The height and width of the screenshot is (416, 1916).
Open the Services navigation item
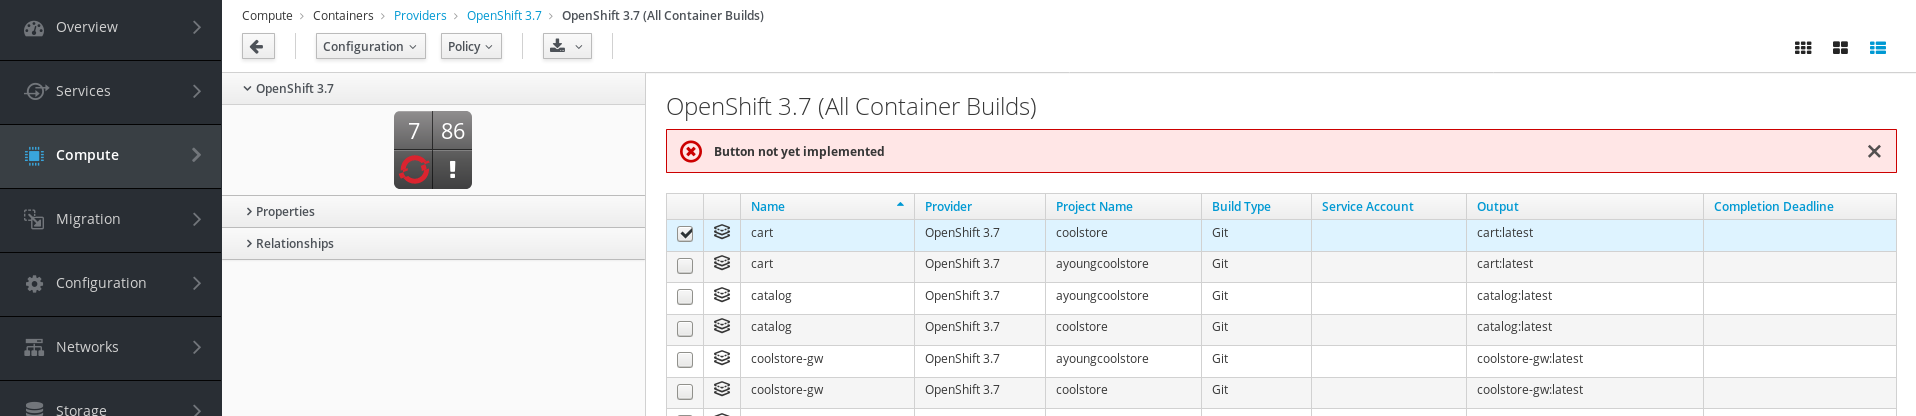click(110, 92)
